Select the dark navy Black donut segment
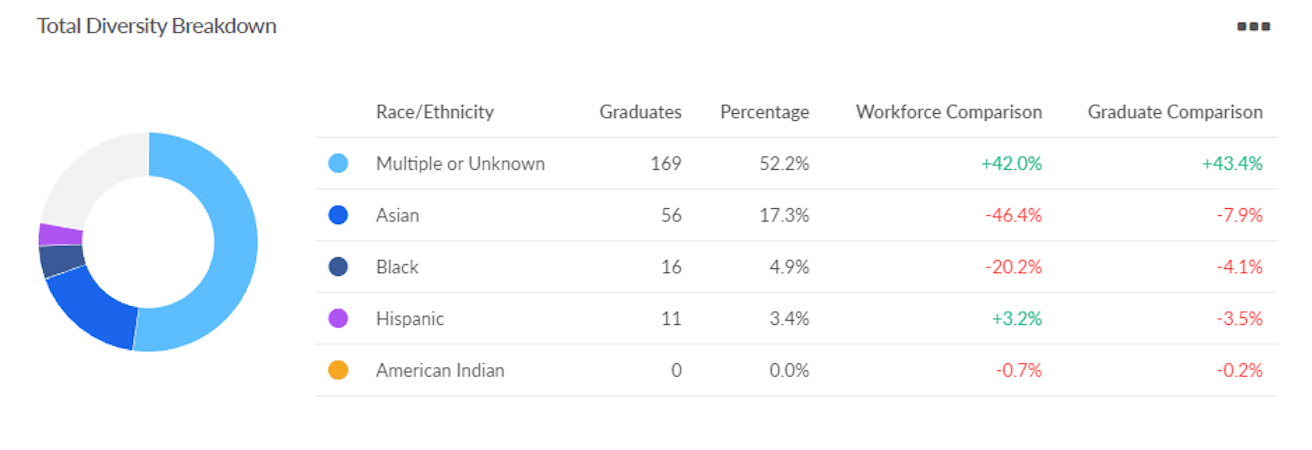 61,260
